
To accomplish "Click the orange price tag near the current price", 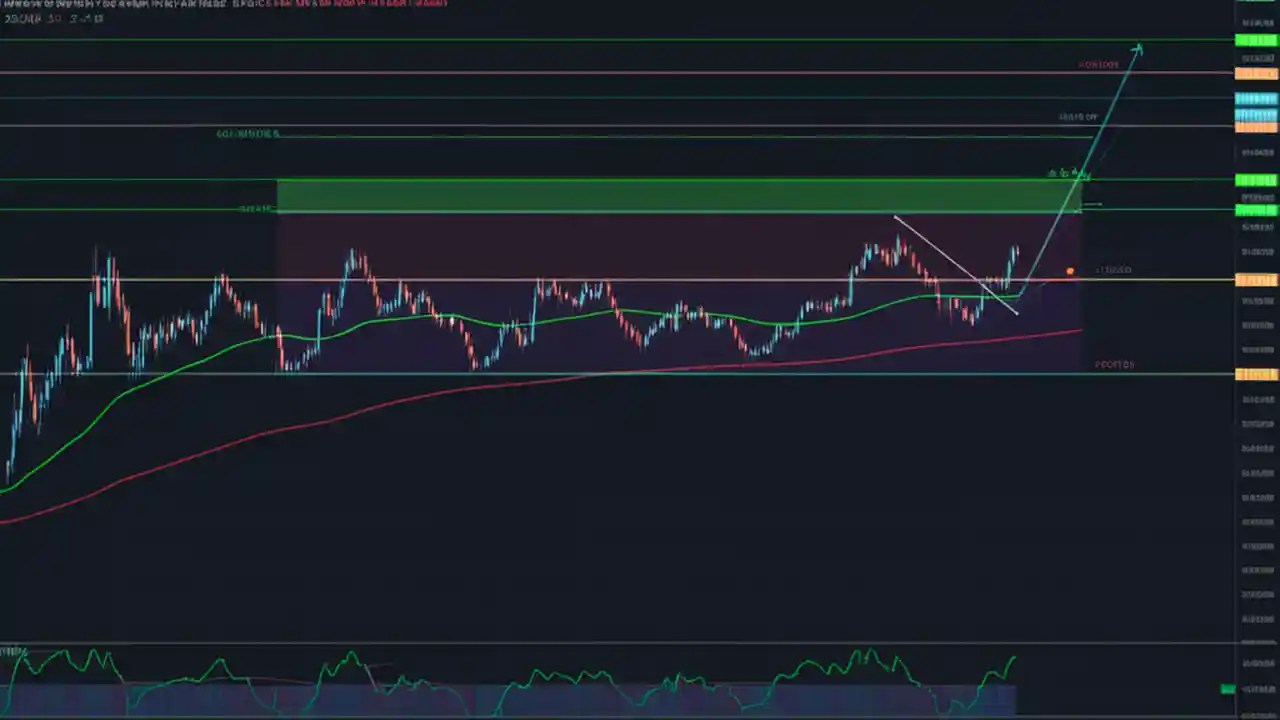I will (x=1255, y=281).
